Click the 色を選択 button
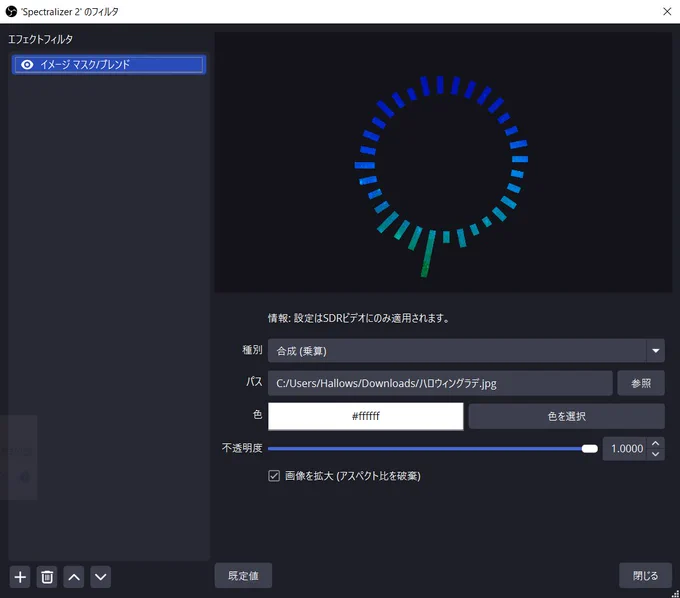 [566, 416]
